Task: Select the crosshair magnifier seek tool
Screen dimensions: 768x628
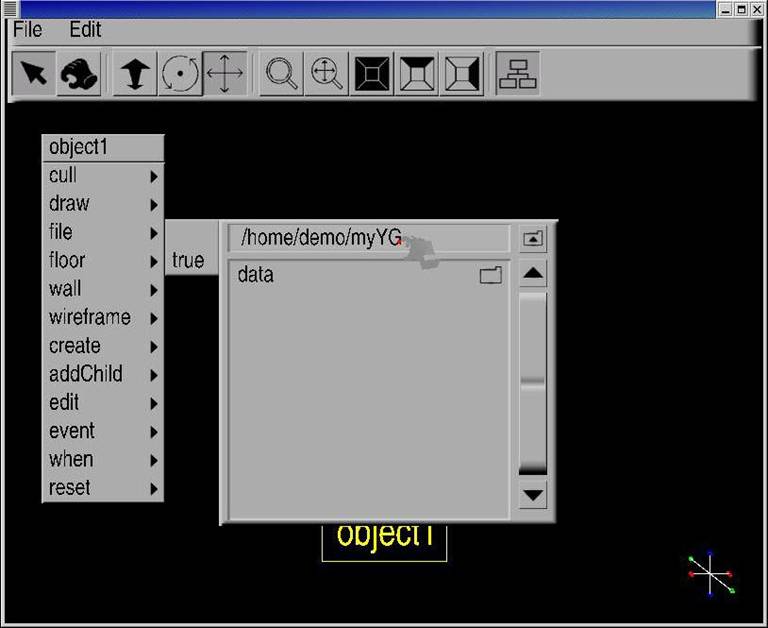Action: click(x=326, y=73)
